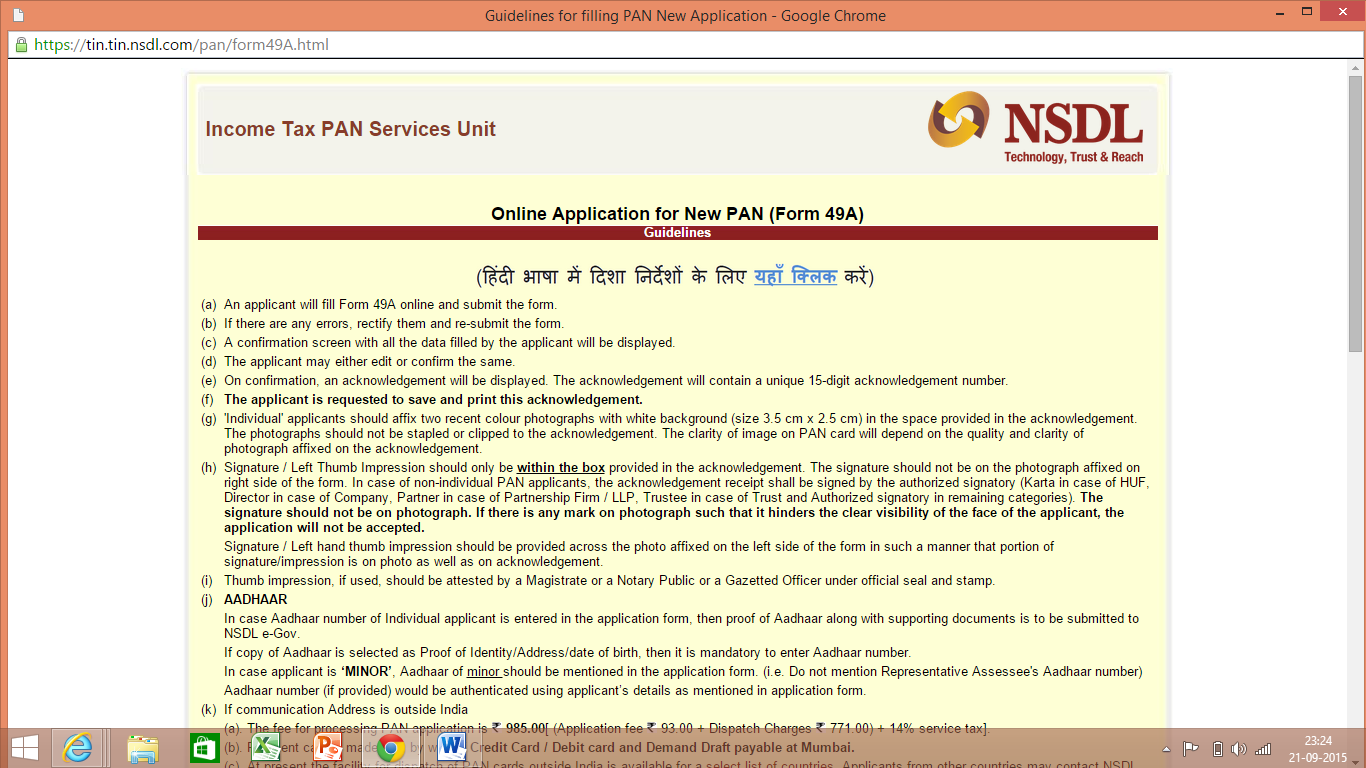Click guideline (i) about thumb impression attestation

[609, 581]
